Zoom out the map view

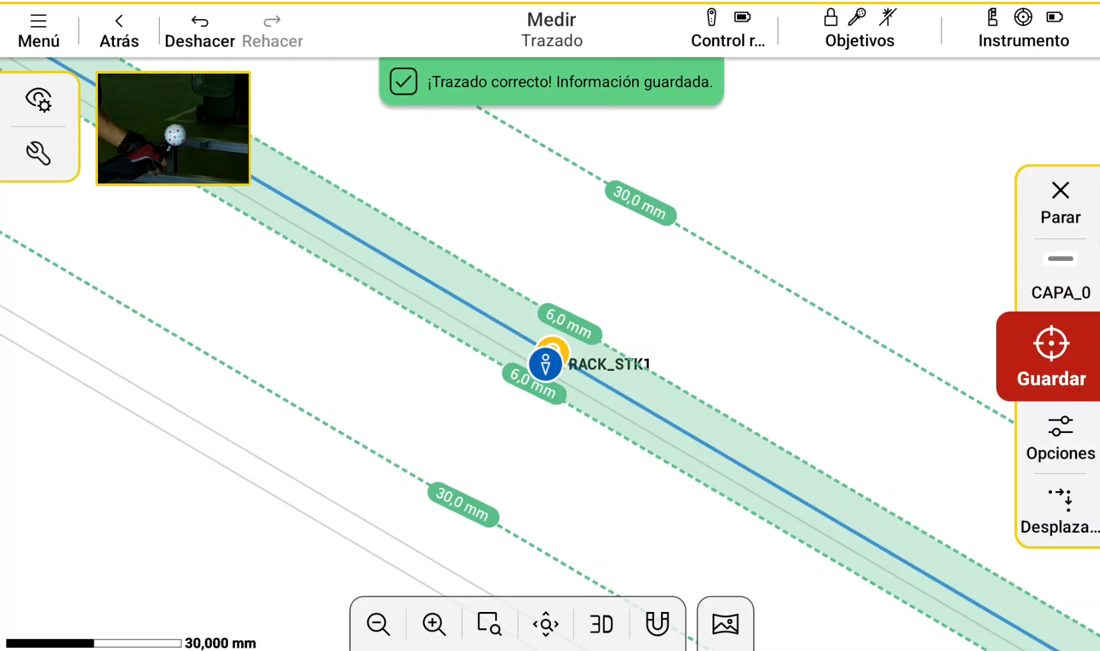(x=378, y=624)
